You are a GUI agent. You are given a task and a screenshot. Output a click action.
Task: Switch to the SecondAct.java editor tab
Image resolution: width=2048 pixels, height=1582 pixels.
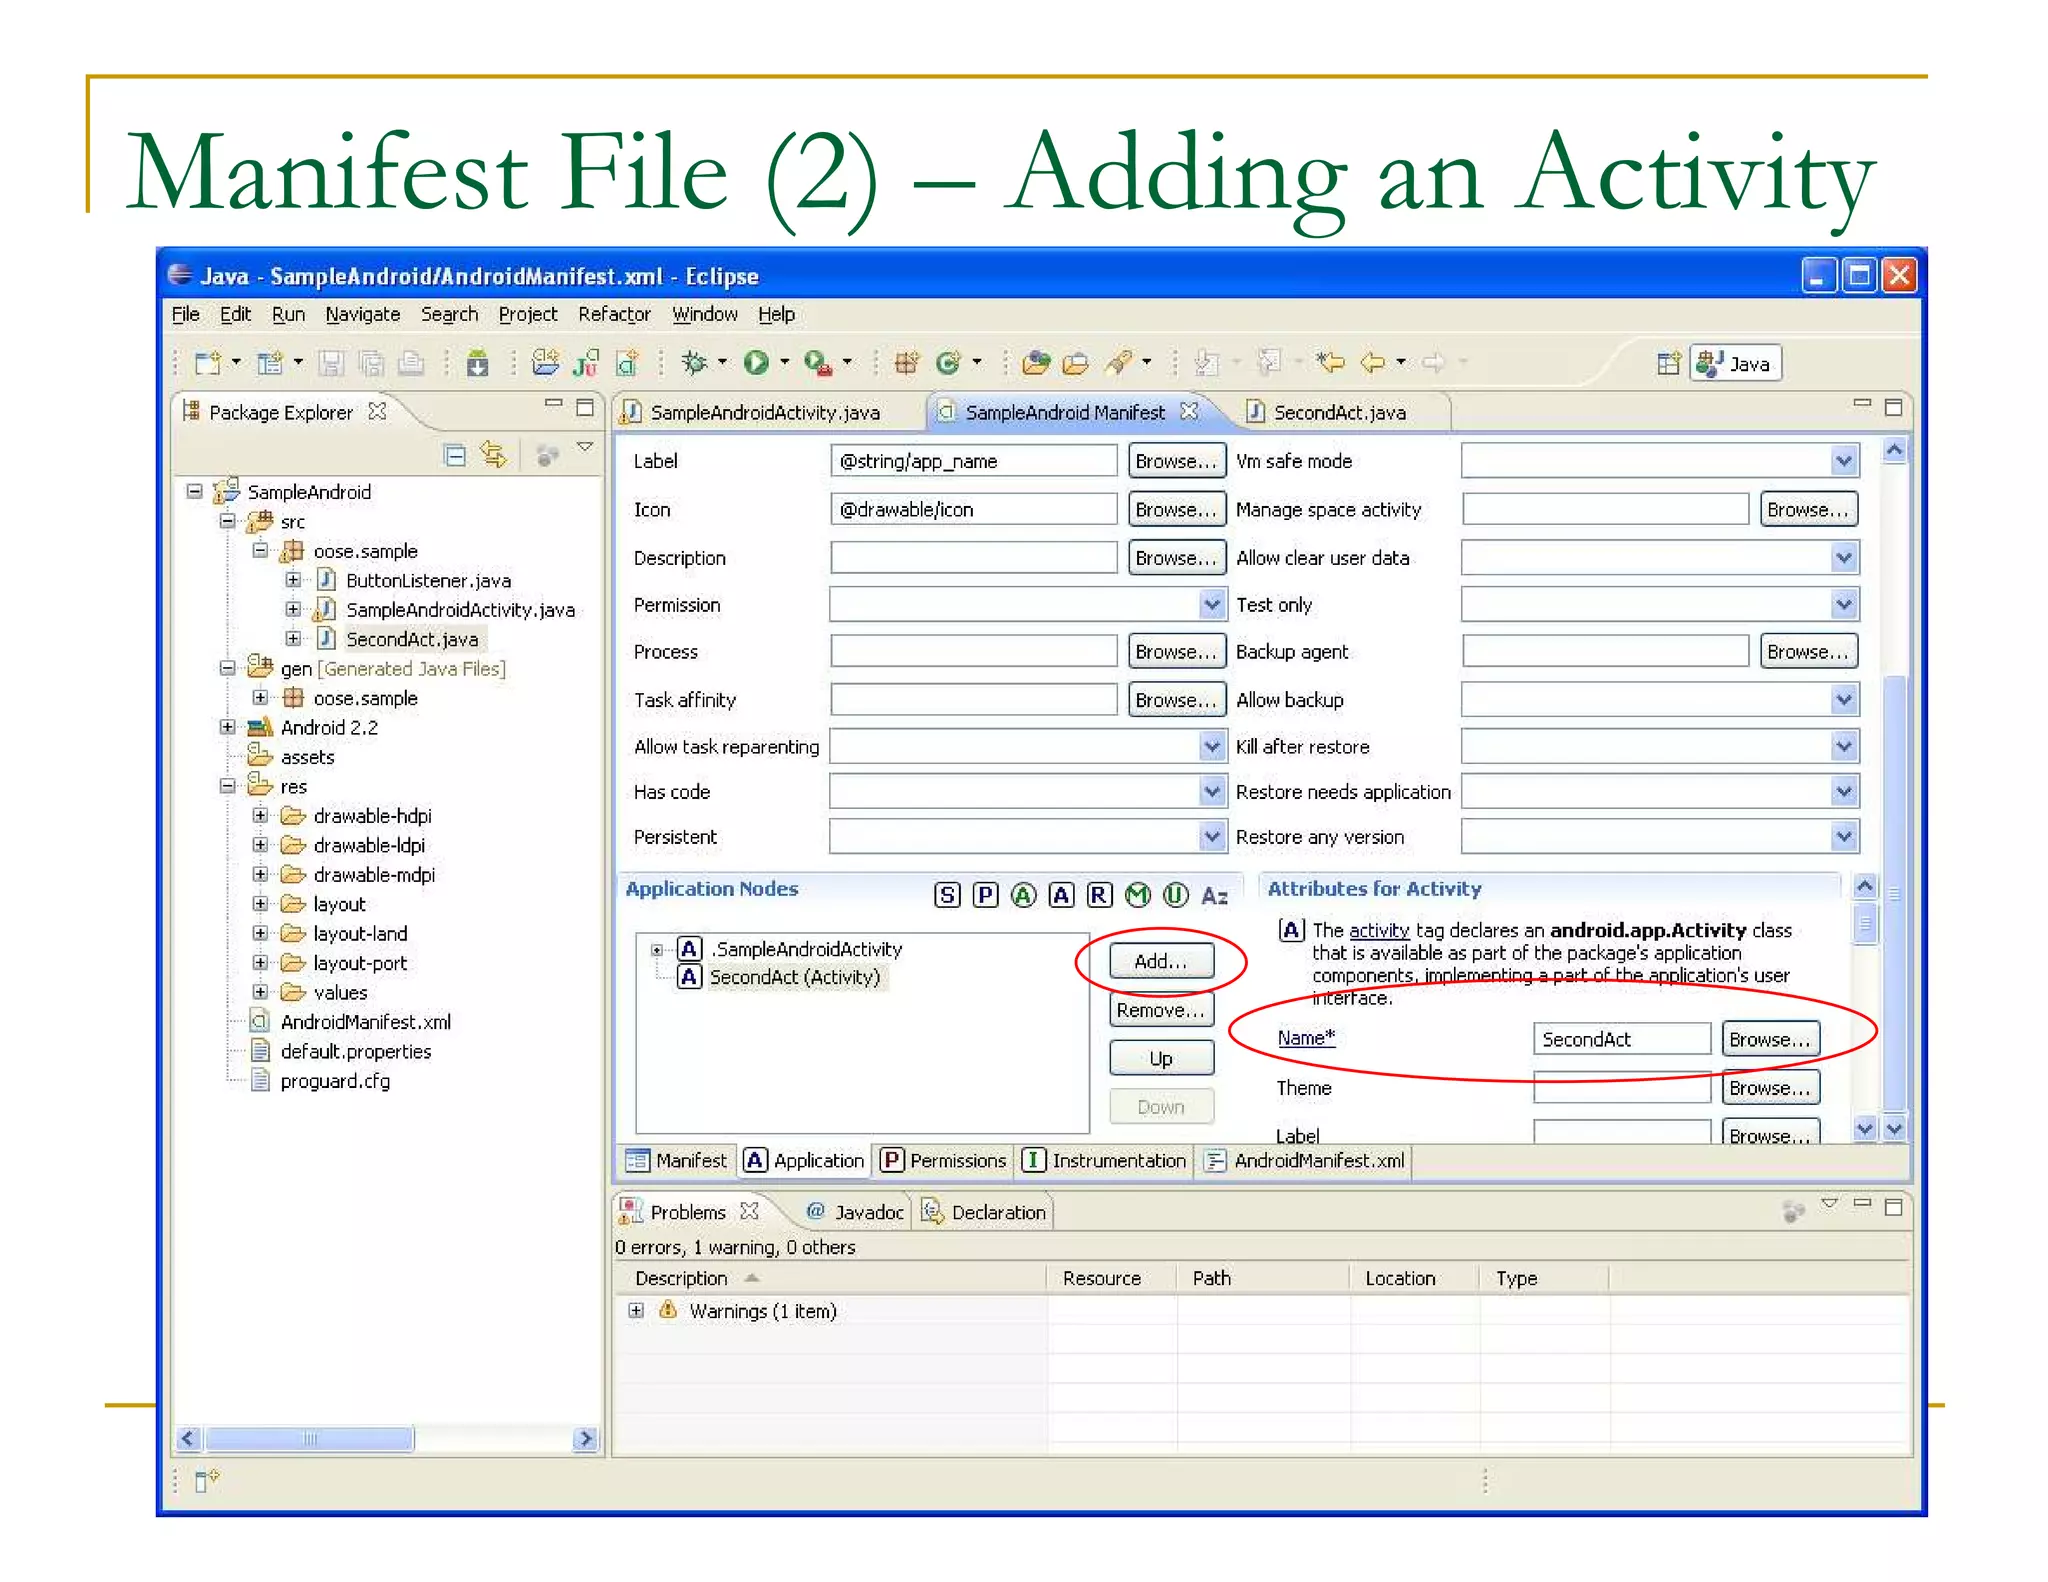(x=1338, y=412)
